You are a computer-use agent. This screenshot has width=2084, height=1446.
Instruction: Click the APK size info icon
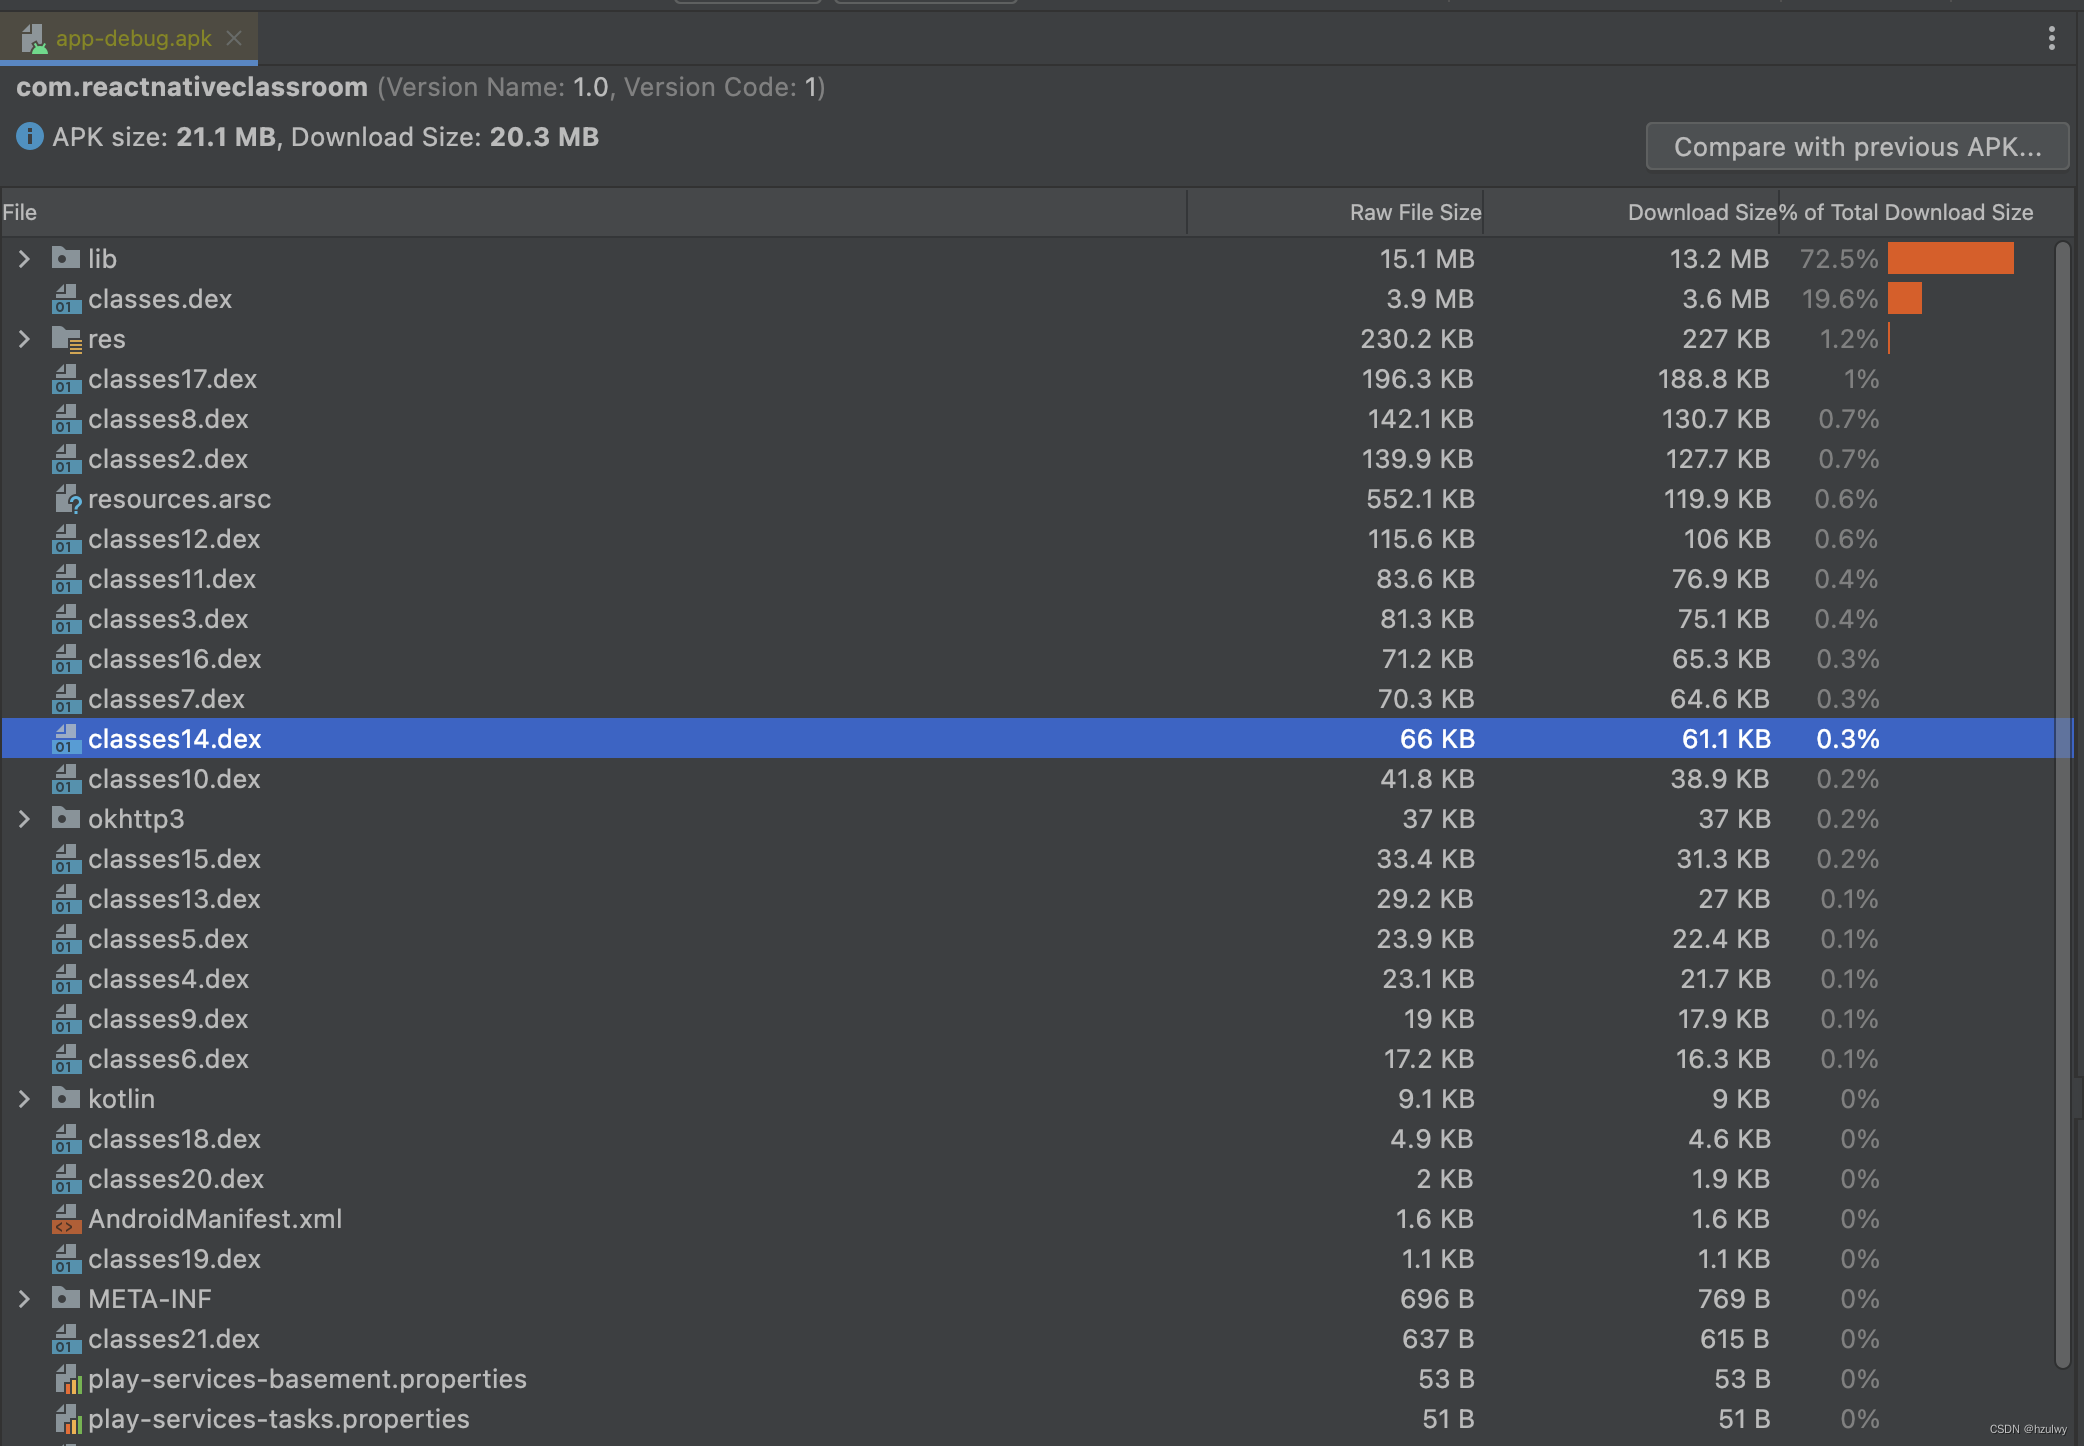(x=30, y=136)
